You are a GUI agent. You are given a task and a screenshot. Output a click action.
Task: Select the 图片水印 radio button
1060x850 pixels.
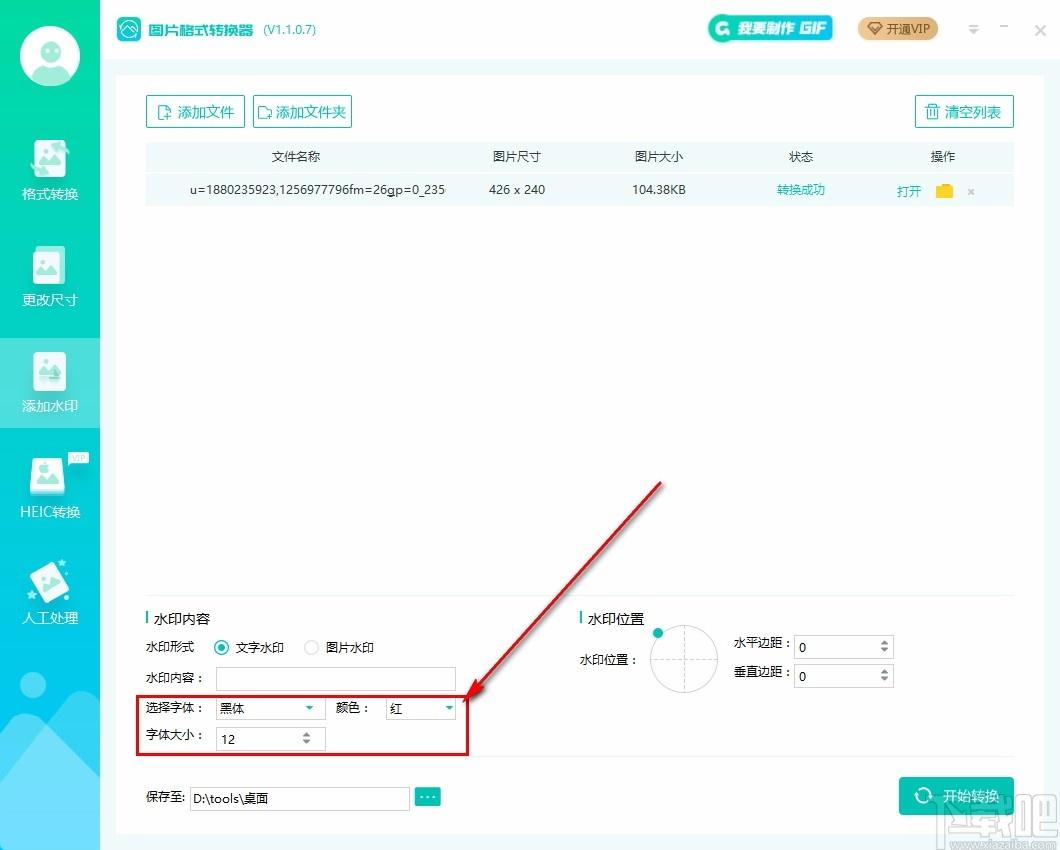click(x=311, y=647)
